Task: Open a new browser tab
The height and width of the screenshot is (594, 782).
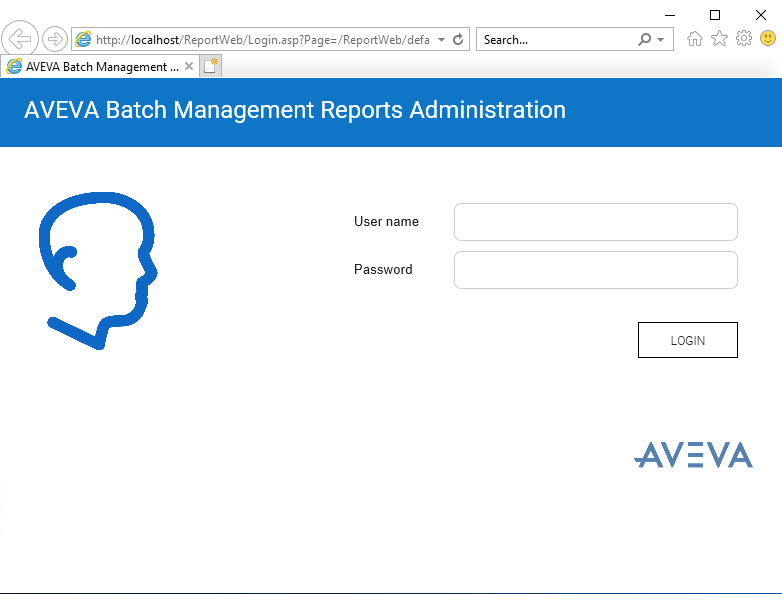Action: (210, 66)
